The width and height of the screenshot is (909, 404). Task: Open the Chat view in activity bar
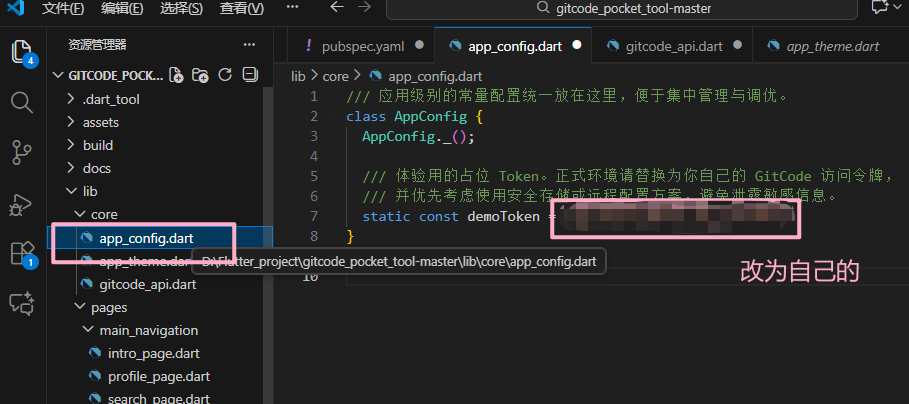click(x=23, y=304)
